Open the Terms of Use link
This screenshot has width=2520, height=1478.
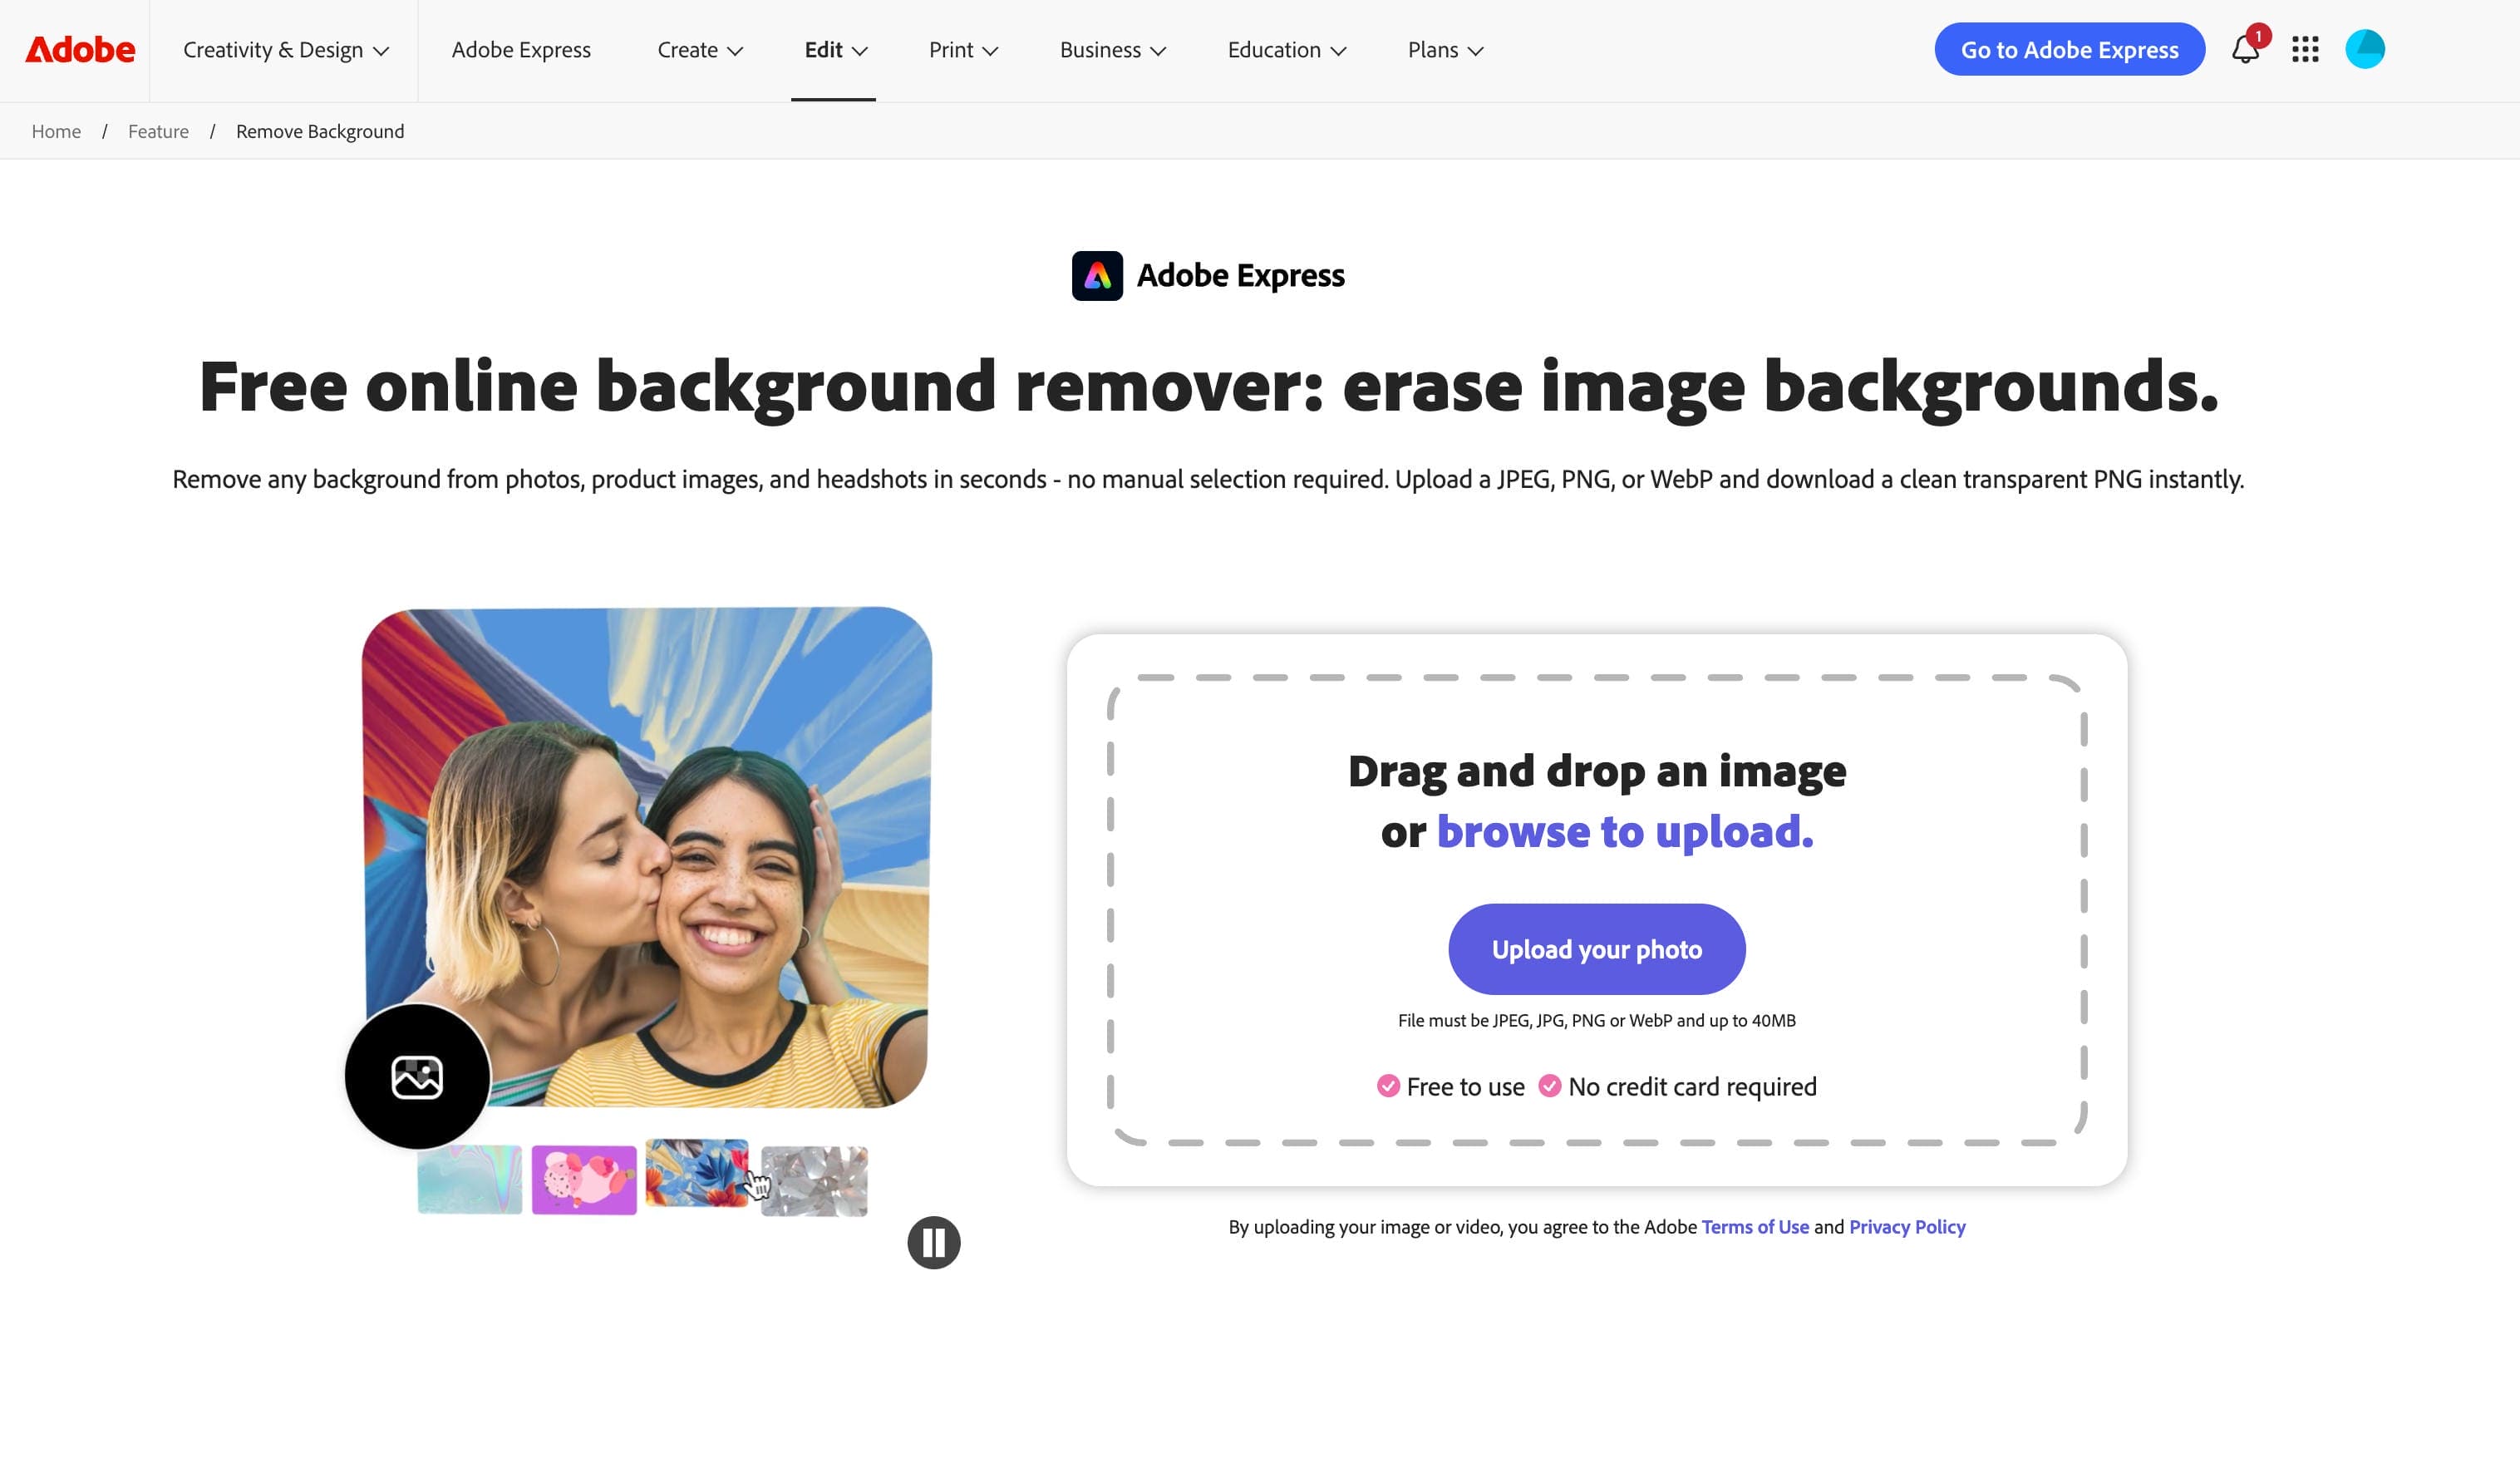(x=1755, y=1227)
